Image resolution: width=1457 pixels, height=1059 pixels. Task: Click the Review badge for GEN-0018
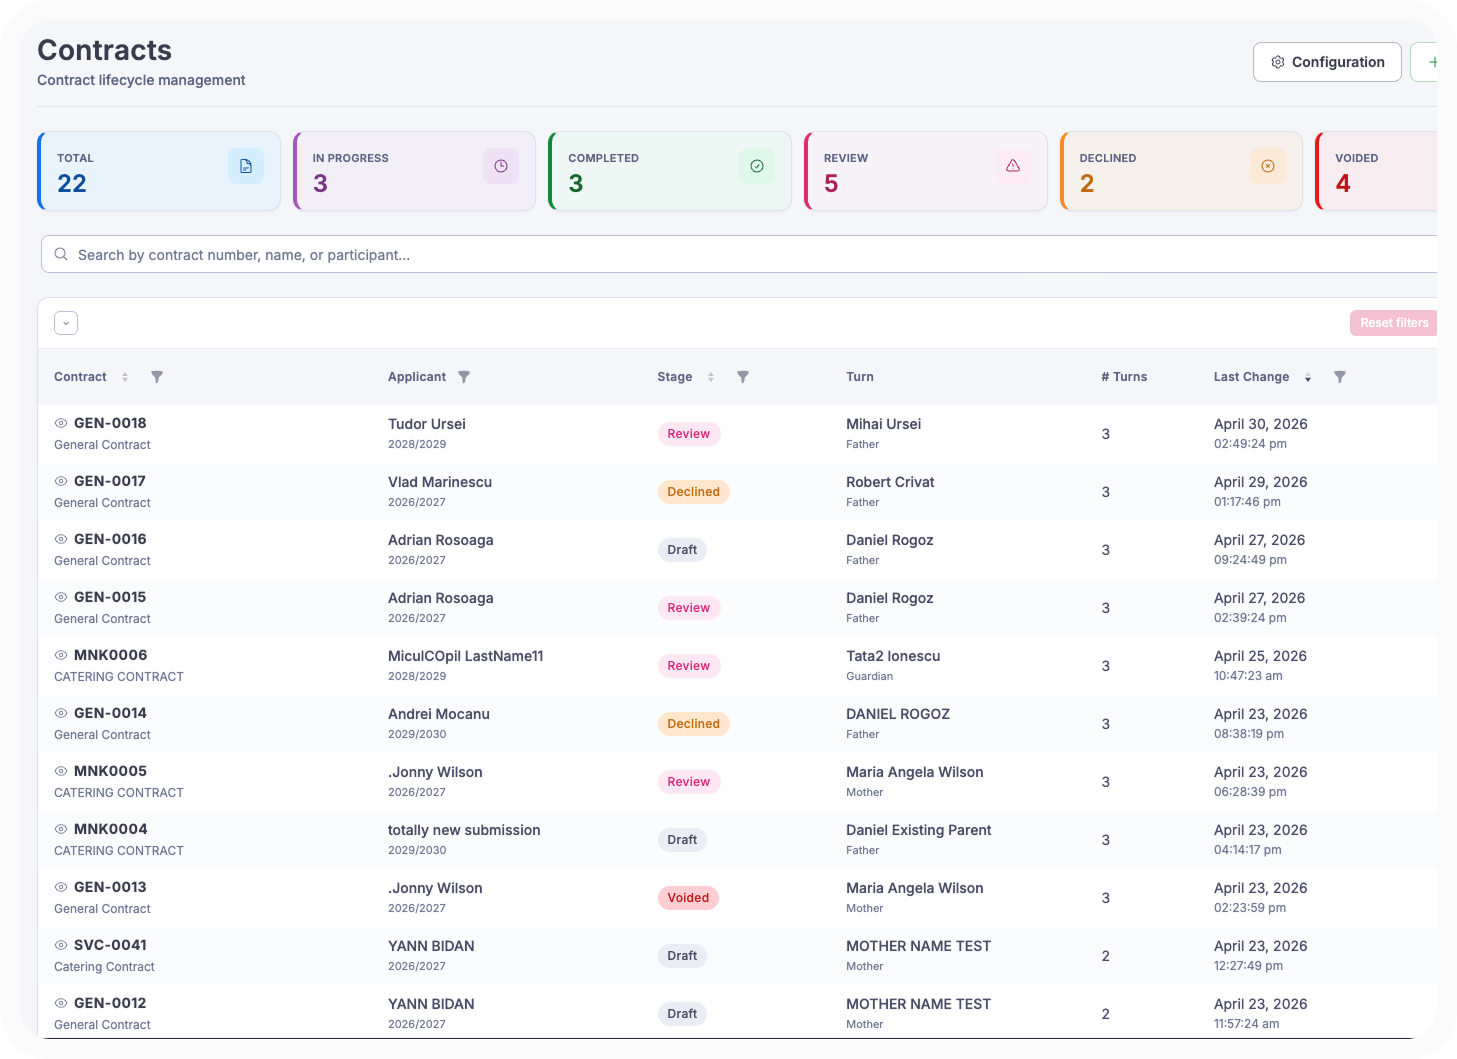tap(689, 434)
